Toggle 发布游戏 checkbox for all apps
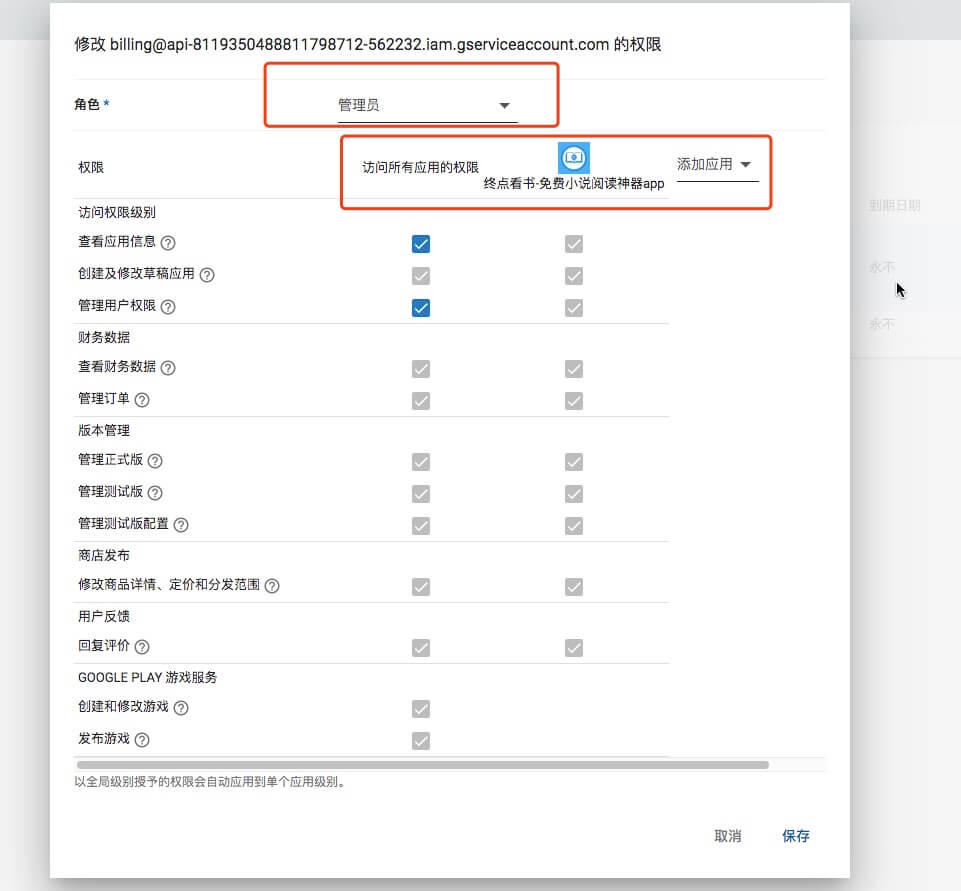 click(421, 741)
